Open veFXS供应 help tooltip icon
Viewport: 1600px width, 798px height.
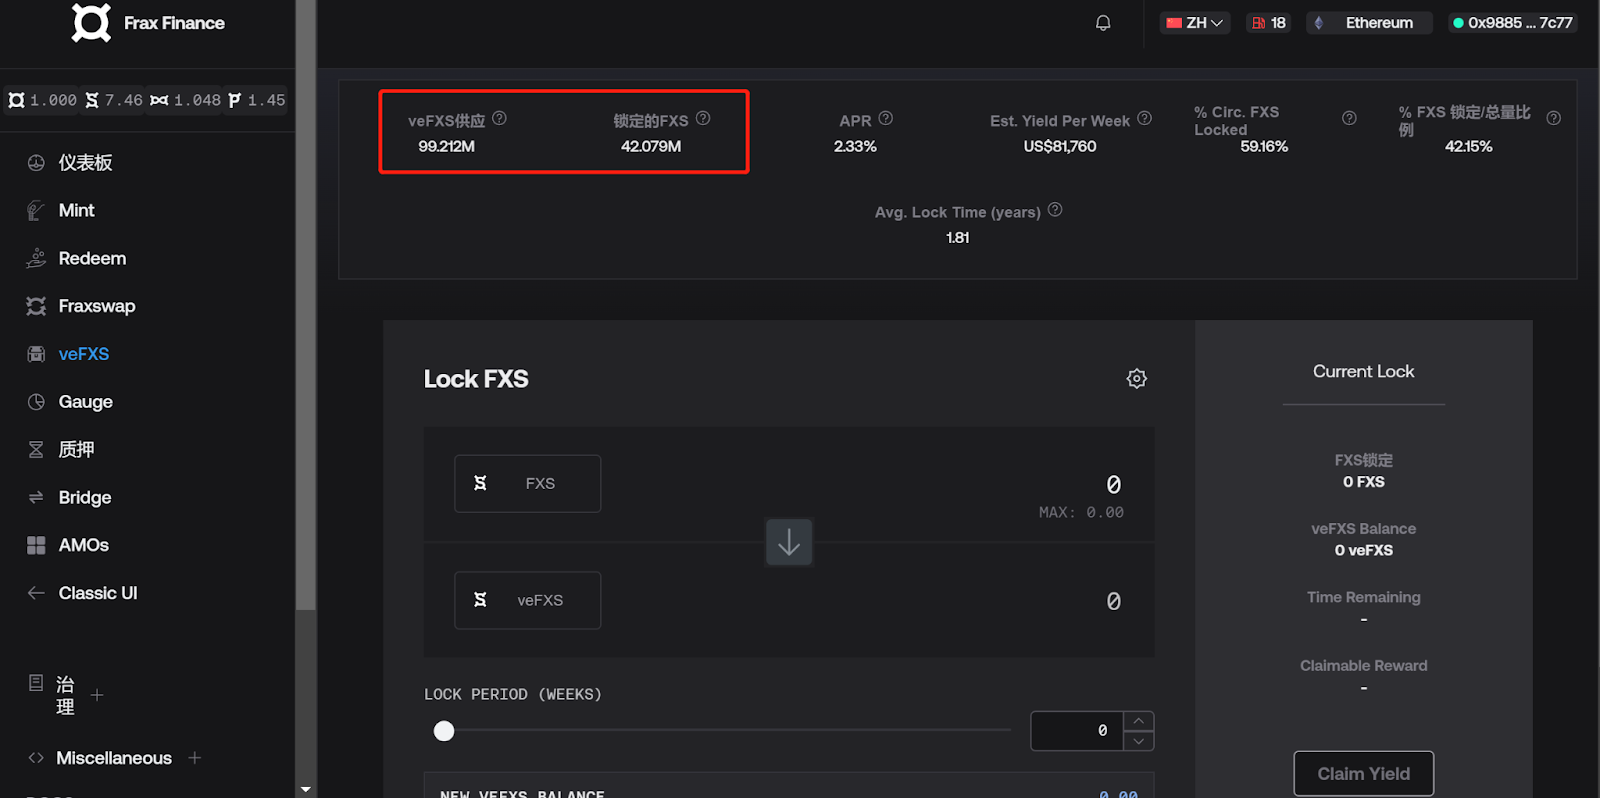pos(499,118)
